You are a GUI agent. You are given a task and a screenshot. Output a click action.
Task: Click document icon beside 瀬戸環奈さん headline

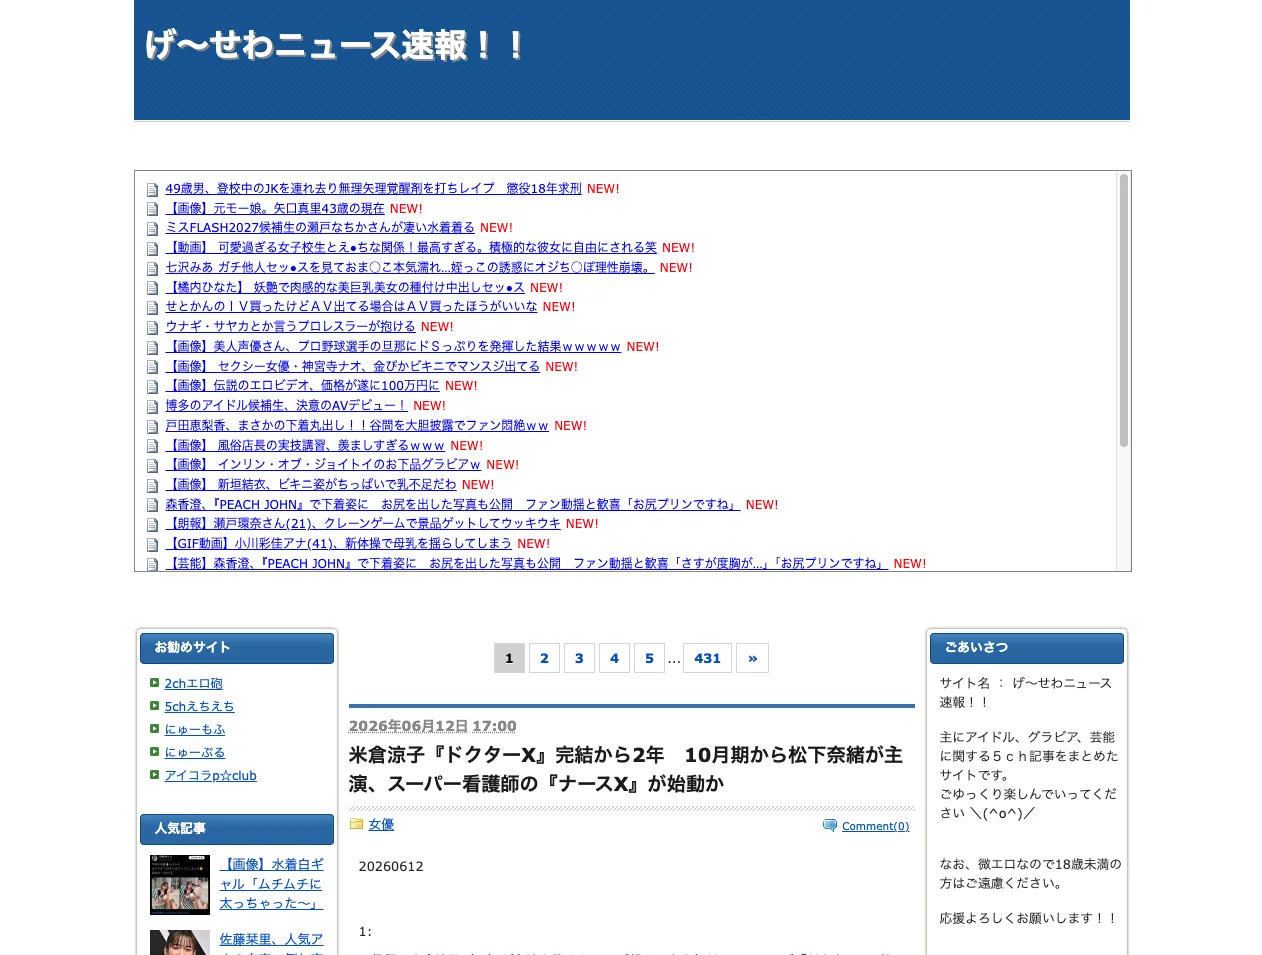point(152,525)
